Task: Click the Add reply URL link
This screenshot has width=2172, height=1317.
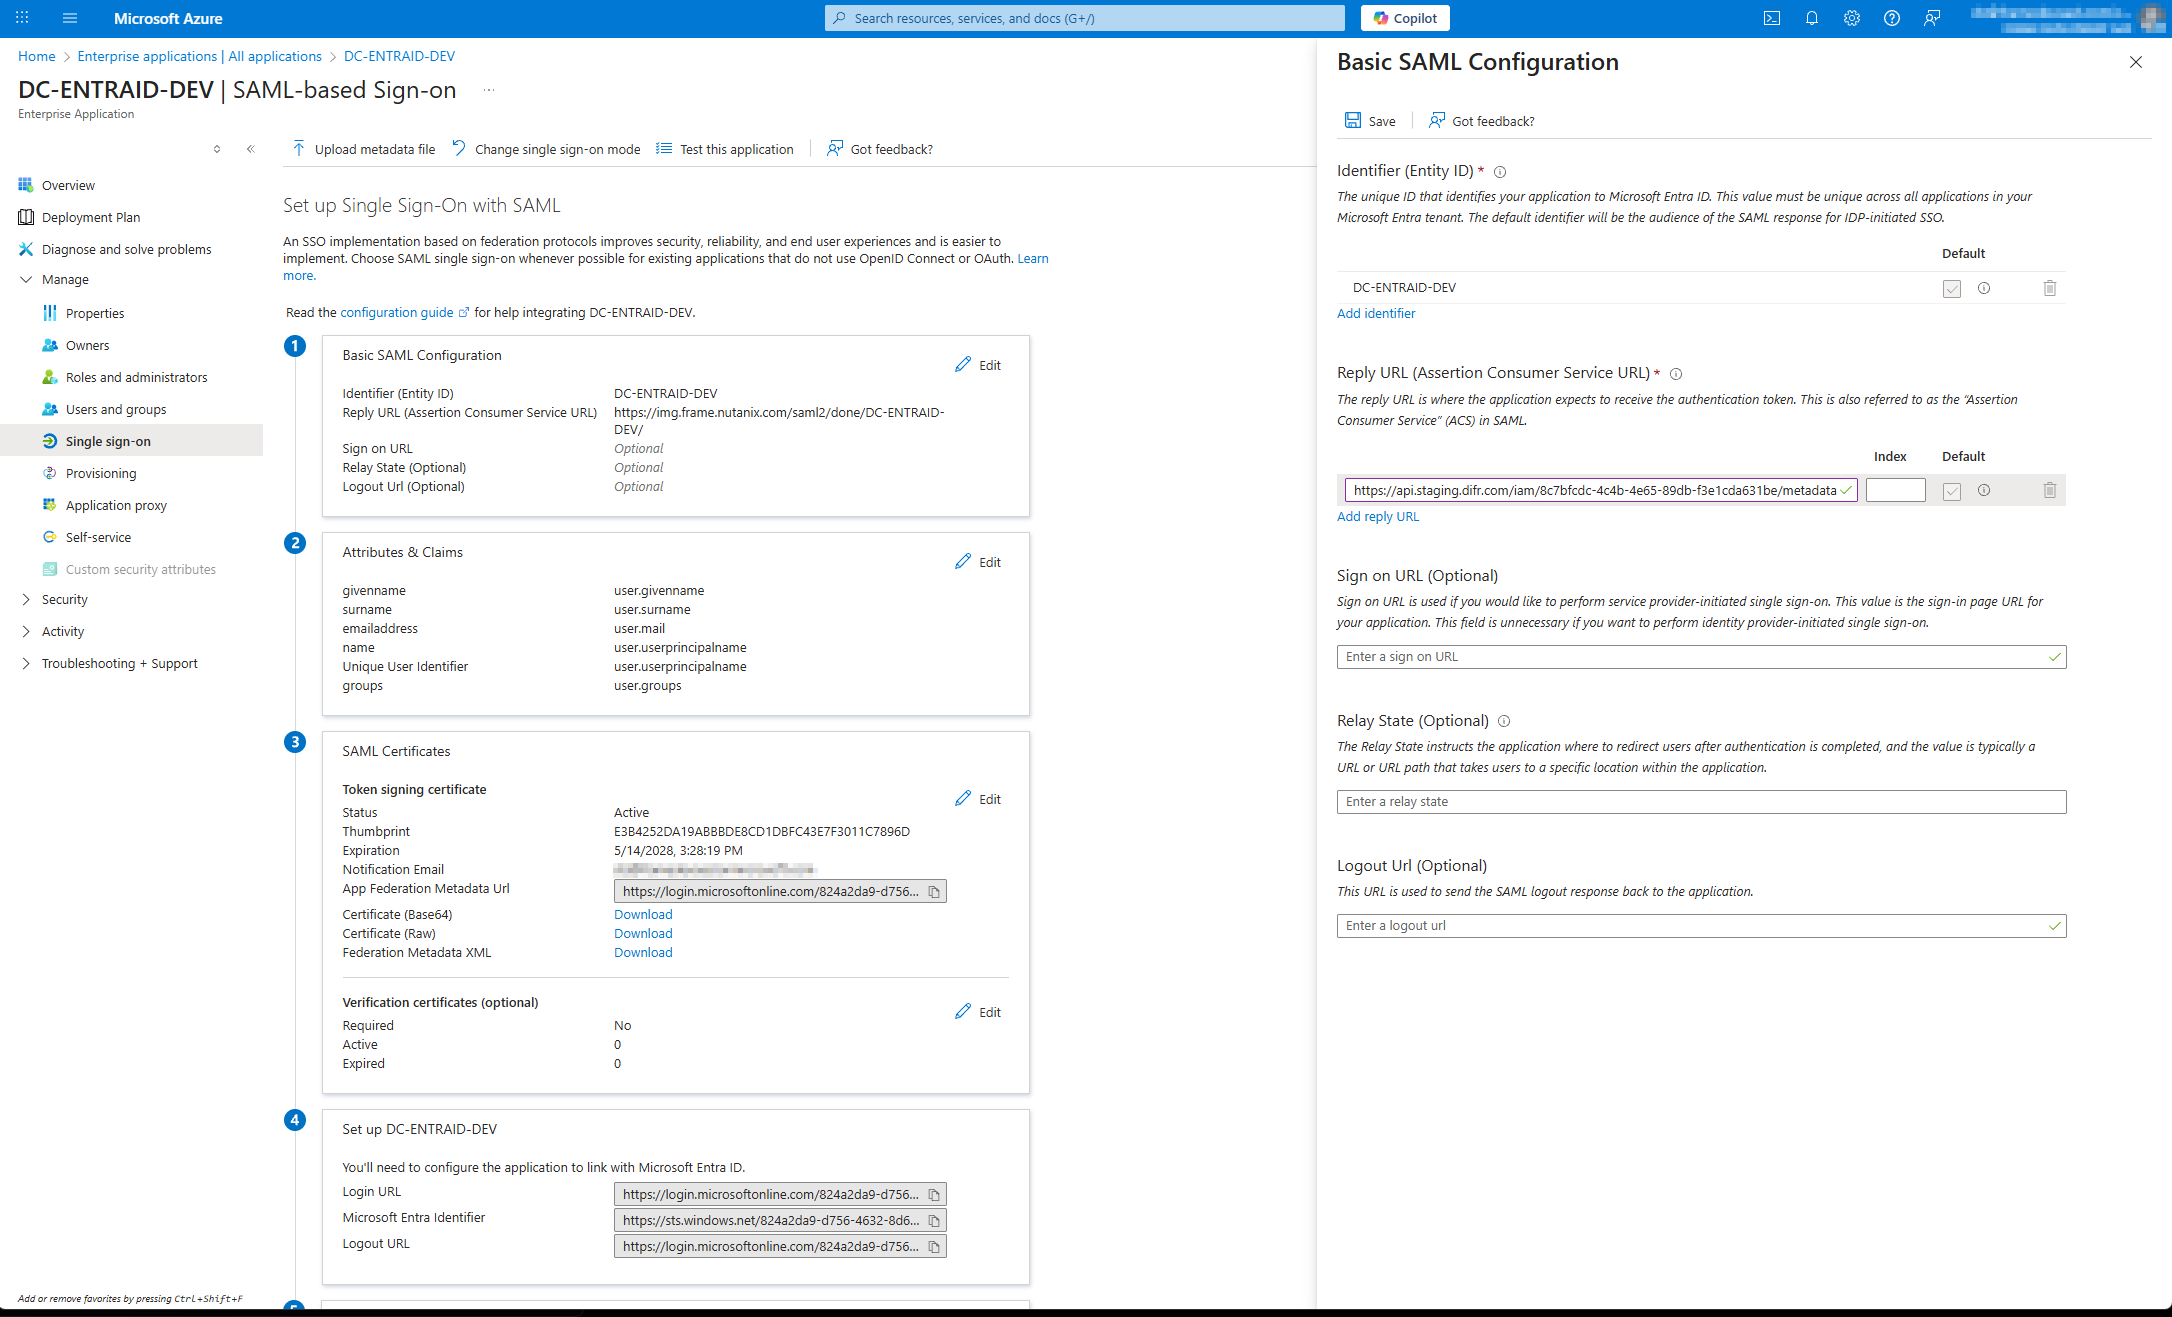Action: pyautogui.click(x=1377, y=517)
